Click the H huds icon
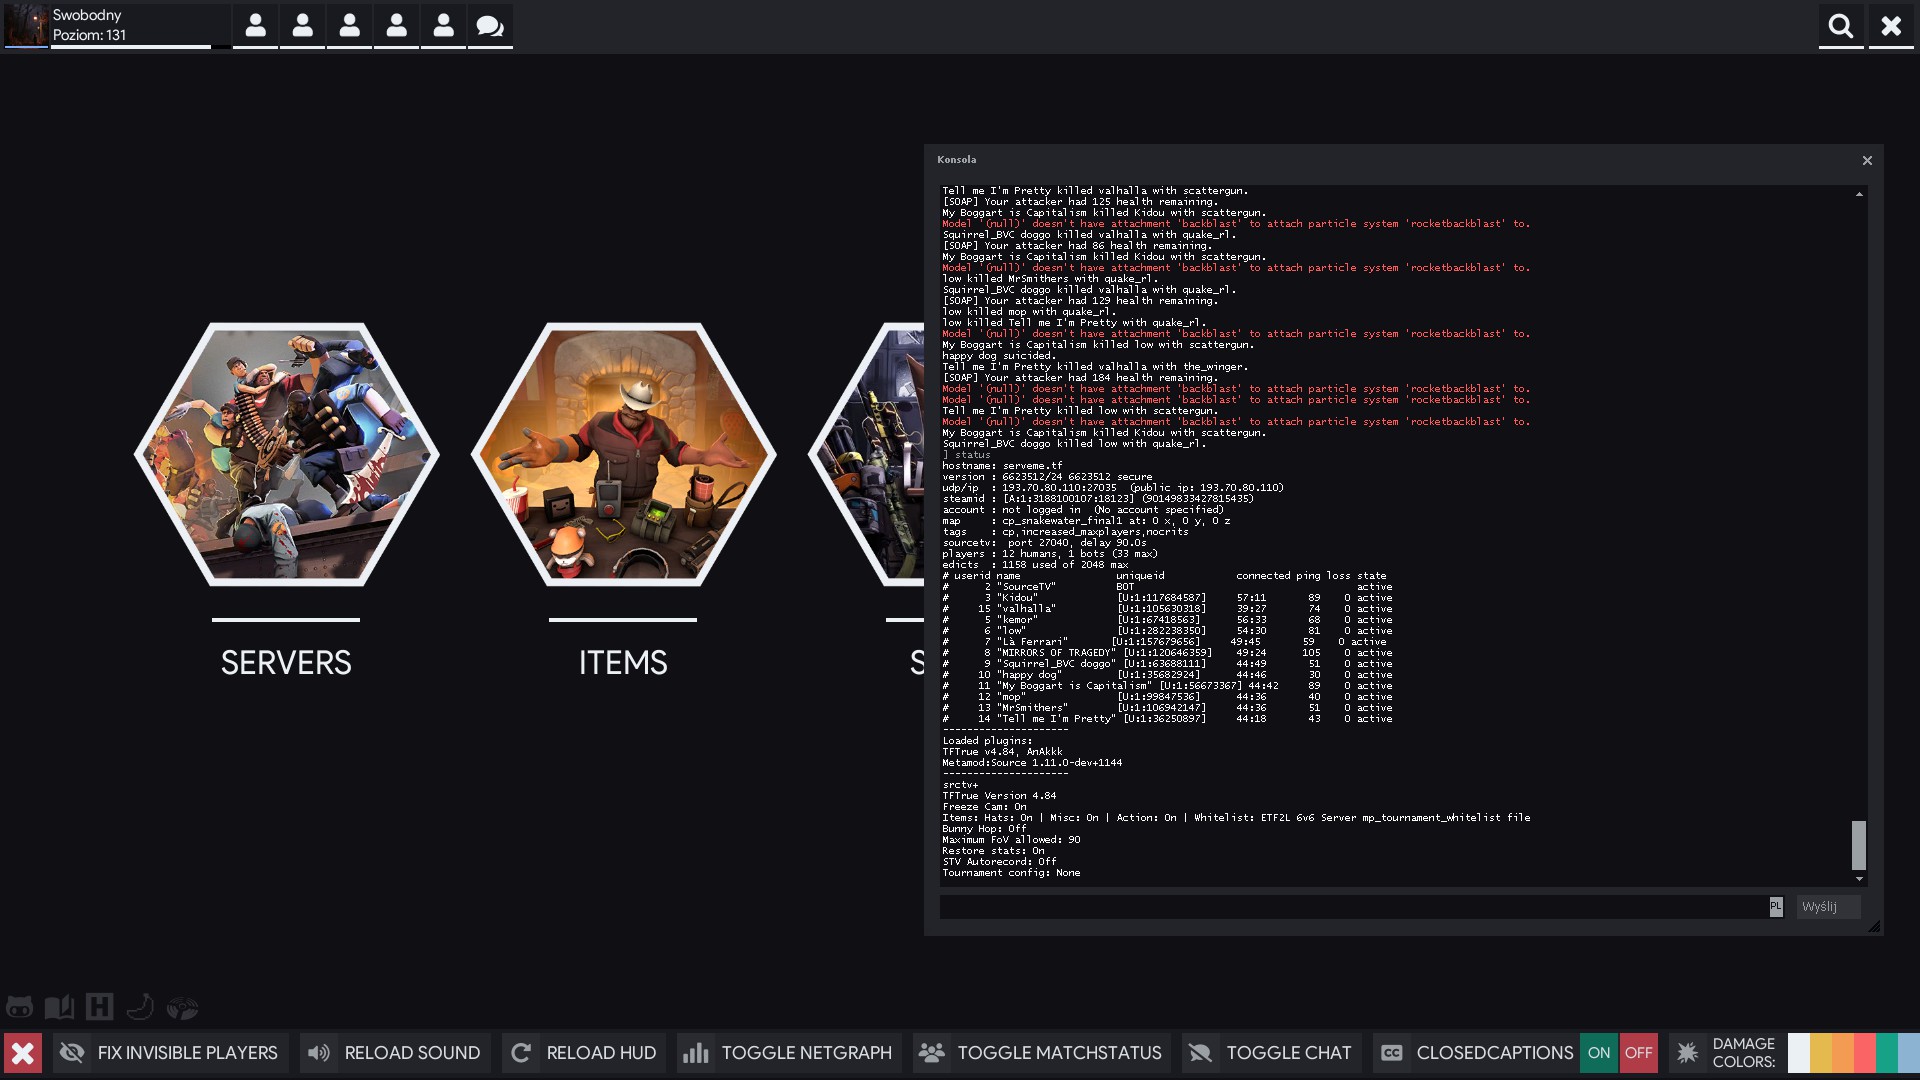Image resolution: width=1920 pixels, height=1080 pixels. (99, 1007)
